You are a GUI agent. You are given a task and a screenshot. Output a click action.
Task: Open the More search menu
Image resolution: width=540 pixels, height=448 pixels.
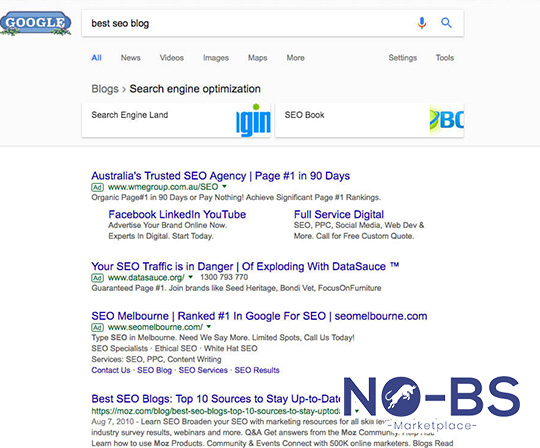[x=295, y=58]
